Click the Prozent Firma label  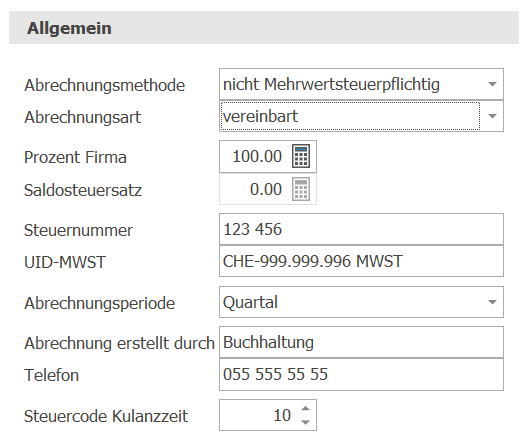[x=75, y=157]
